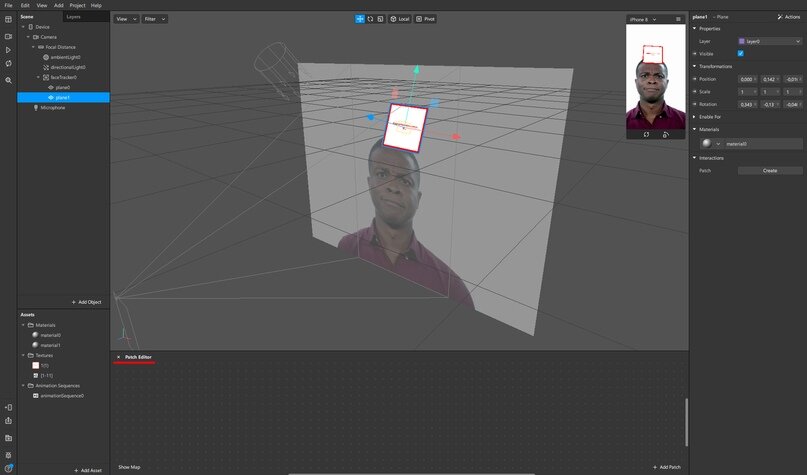Click the patch arrow beside Rotation property

pos(694,104)
